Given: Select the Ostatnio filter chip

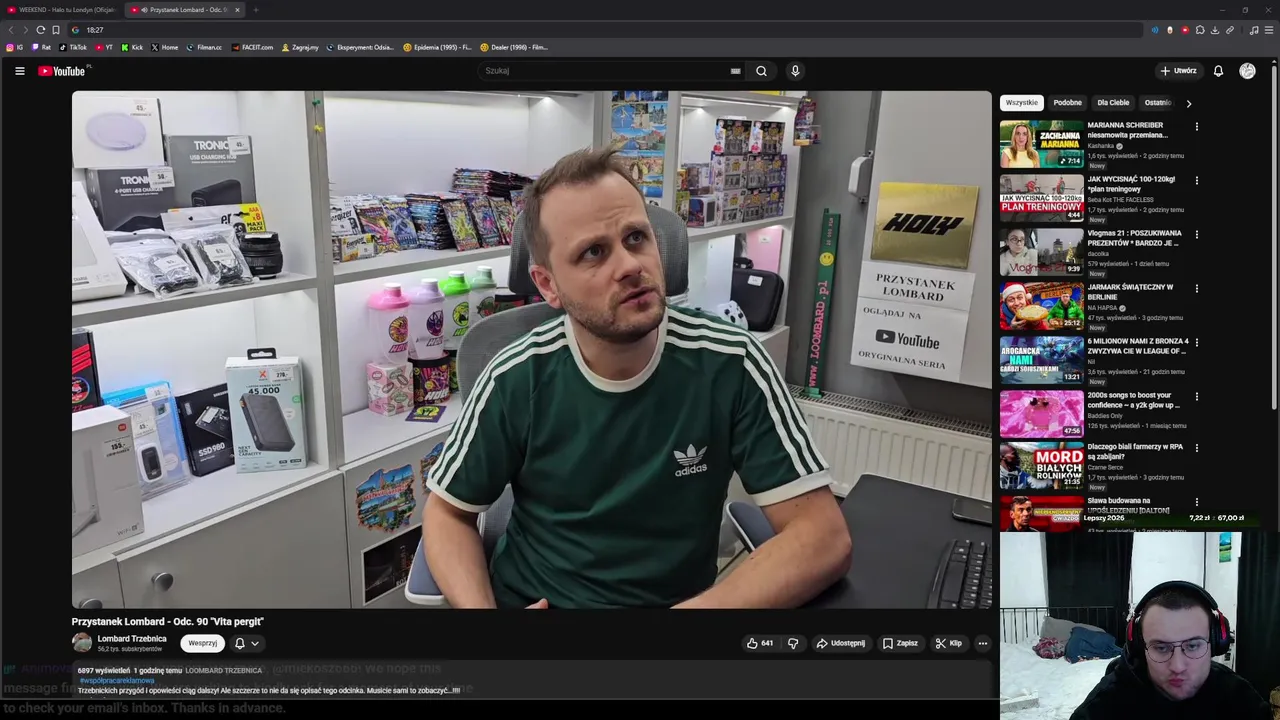Looking at the screenshot, I should [x=1157, y=103].
